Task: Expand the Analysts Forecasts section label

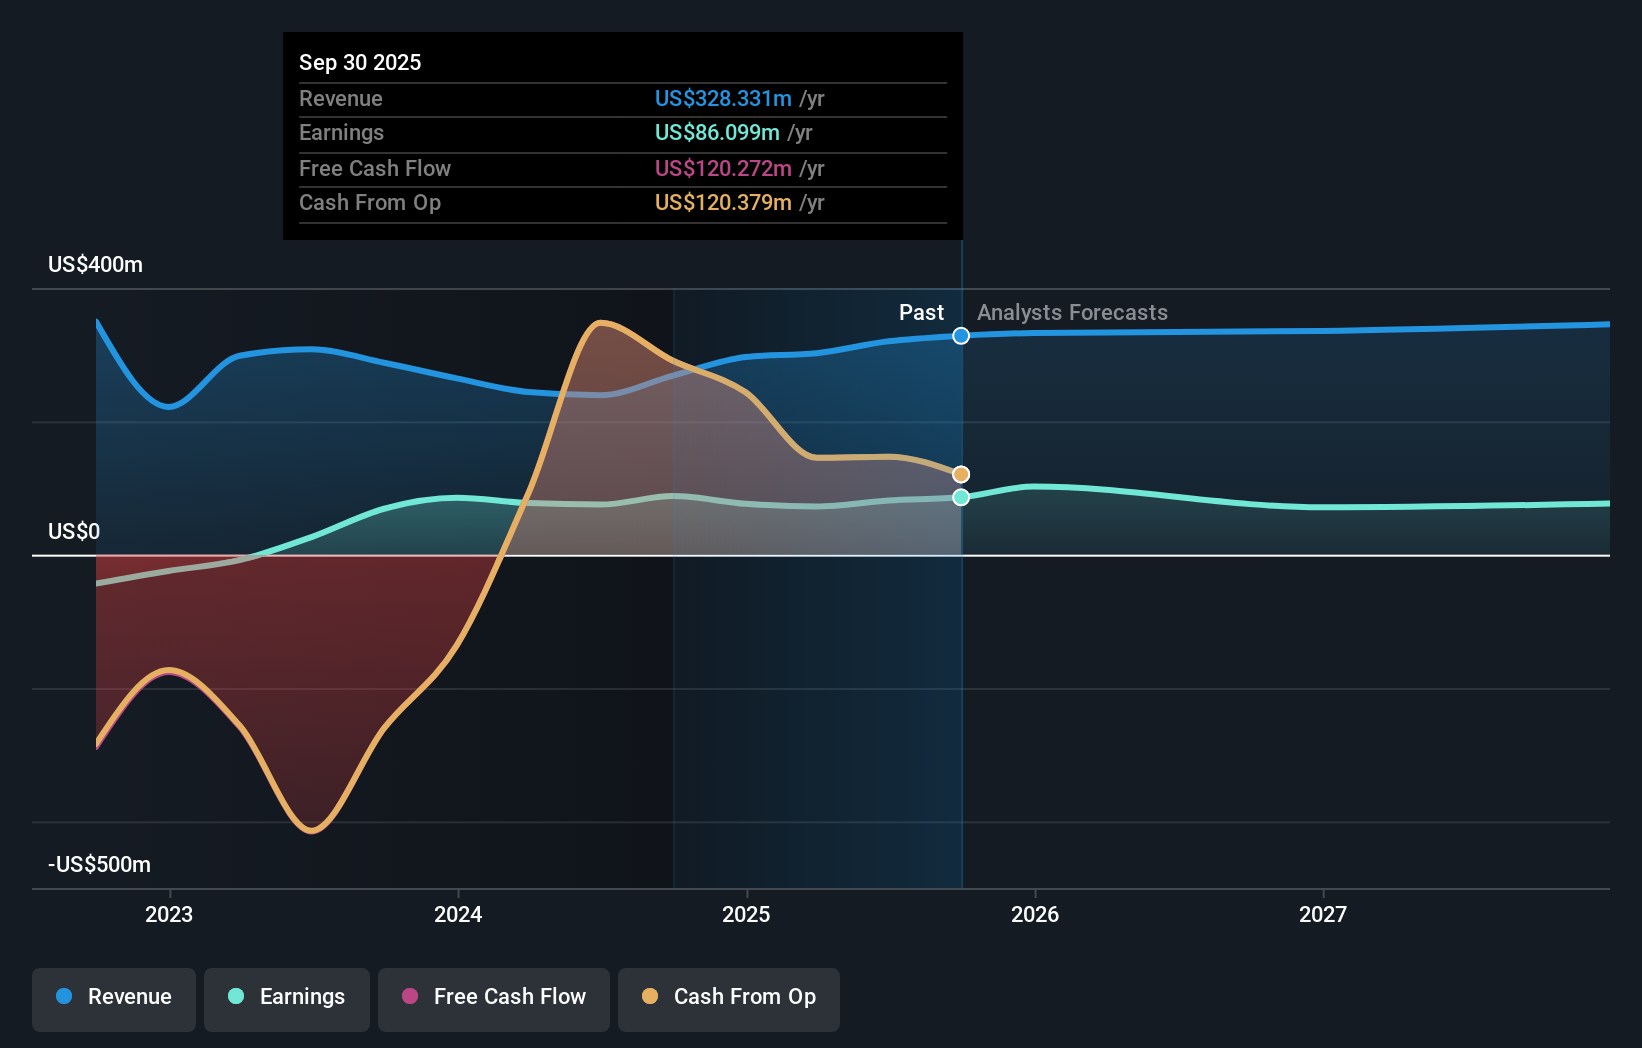Action: (1070, 312)
